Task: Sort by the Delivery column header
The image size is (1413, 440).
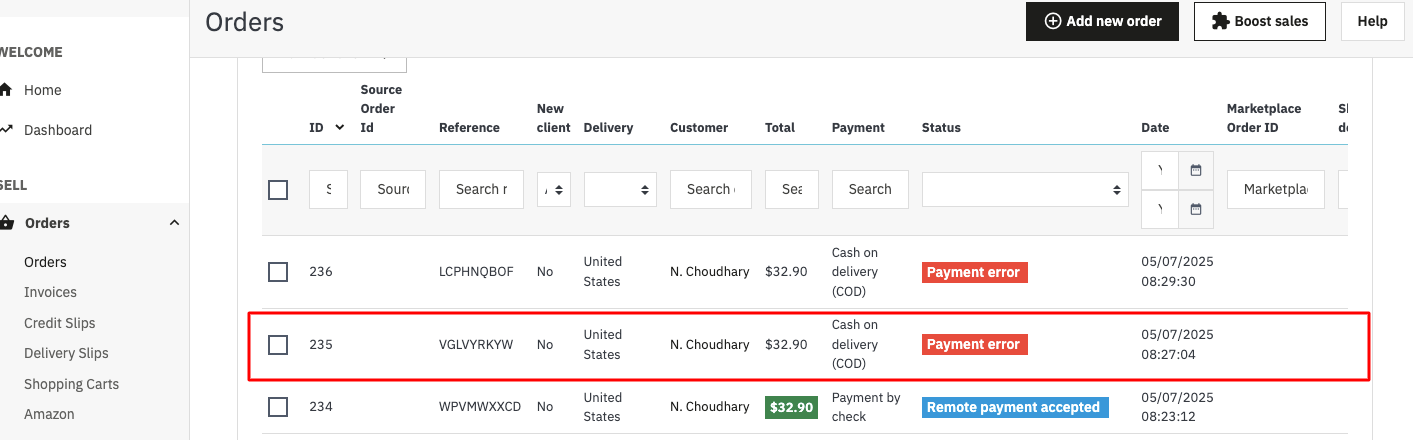Action: [608, 127]
